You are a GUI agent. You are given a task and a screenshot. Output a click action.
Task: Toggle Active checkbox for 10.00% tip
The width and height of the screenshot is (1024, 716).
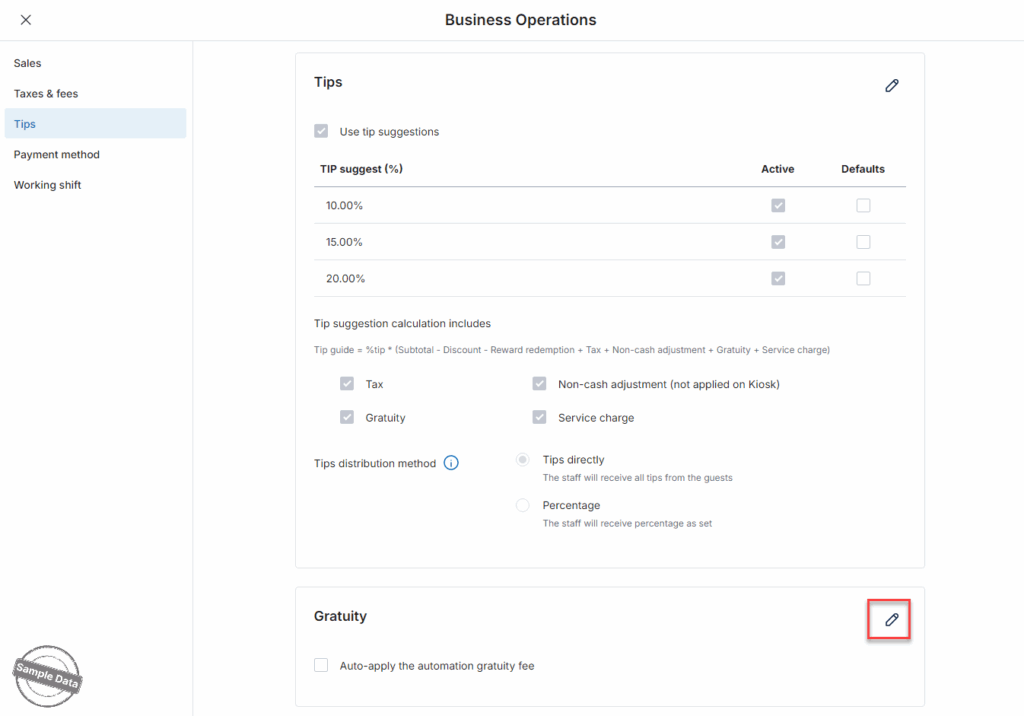778,205
